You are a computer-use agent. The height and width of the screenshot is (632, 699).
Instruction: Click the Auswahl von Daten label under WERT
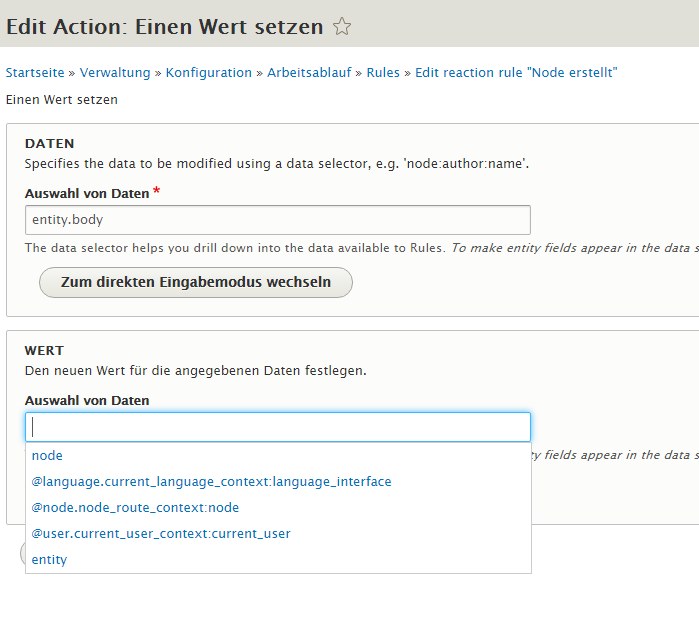pyautogui.click(x=87, y=400)
